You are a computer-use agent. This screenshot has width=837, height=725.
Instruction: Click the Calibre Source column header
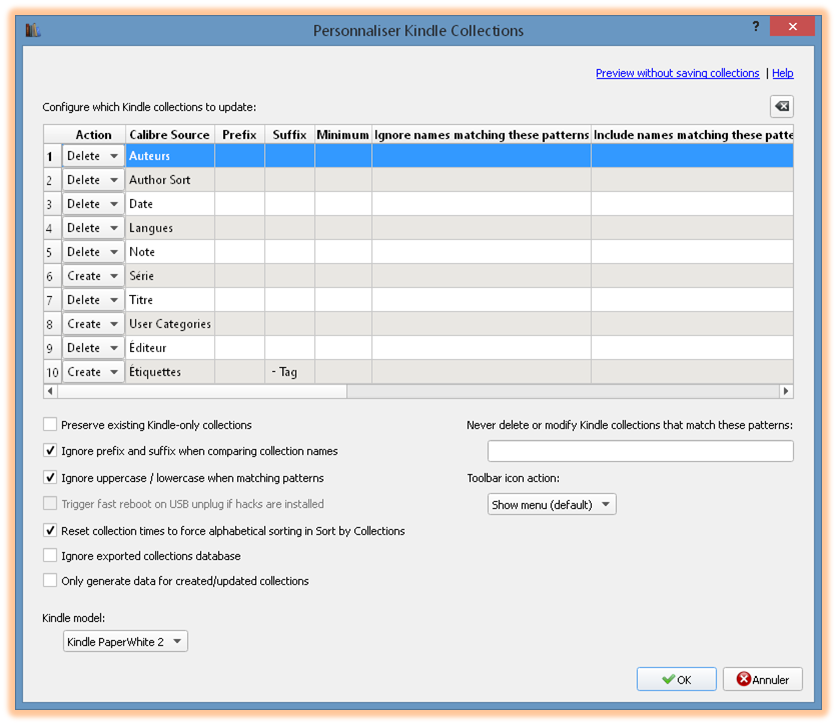(x=170, y=135)
